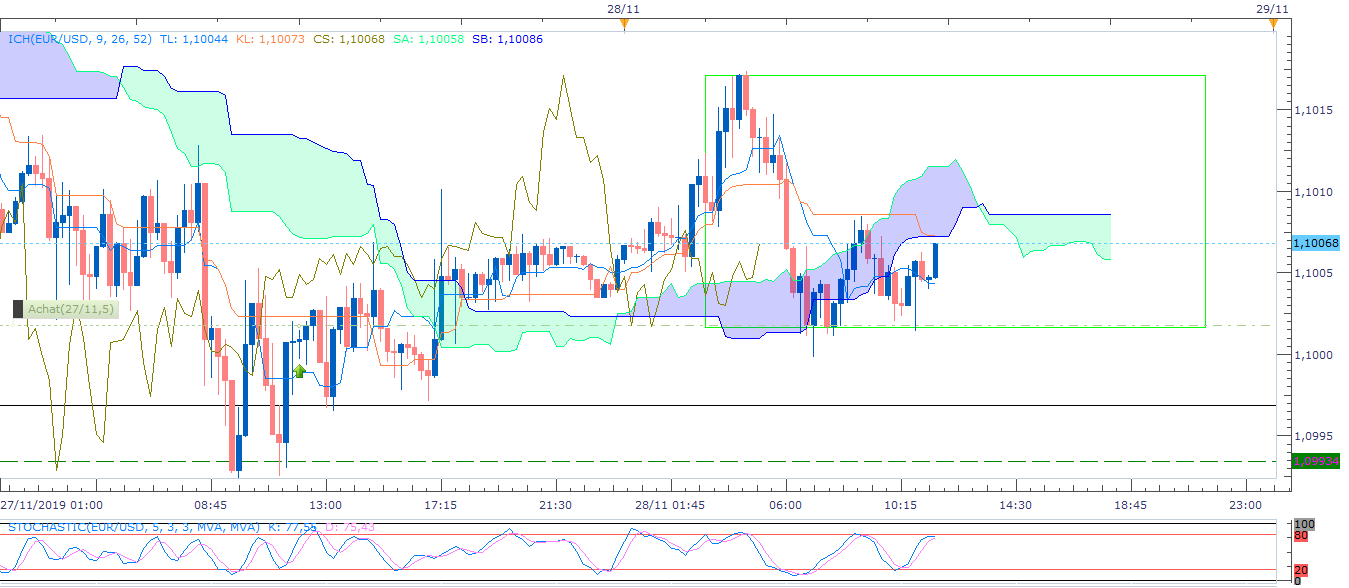
Task: Click the 28/11 01:45 time label
Action: [x=670, y=505]
